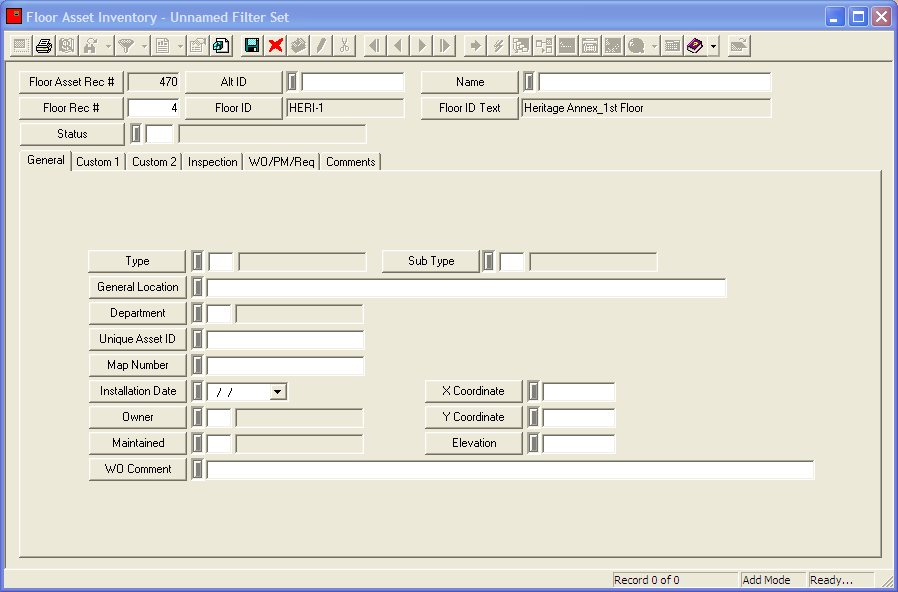898x592 pixels.
Task: Click the solid right-arrow jump toolbar icon
Action: pyautogui.click(x=475, y=46)
